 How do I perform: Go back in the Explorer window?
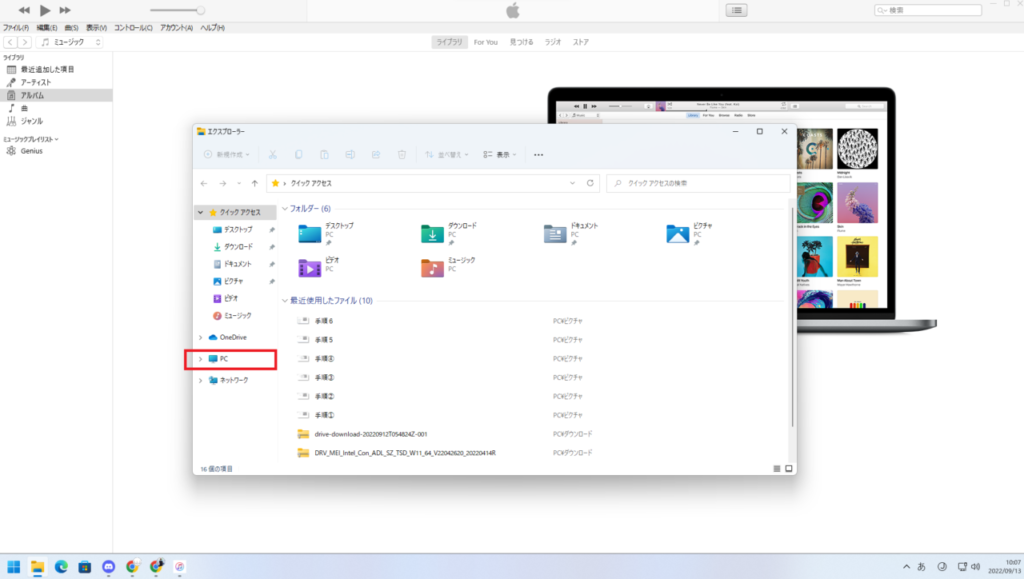(x=204, y=183)
